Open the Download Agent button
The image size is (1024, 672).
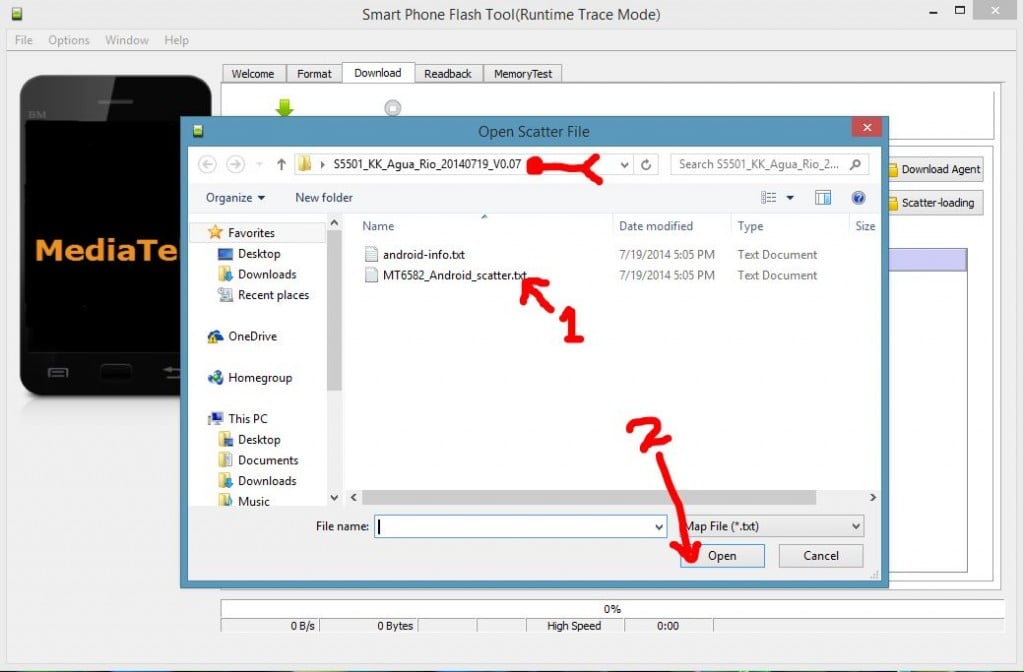click(x=935, y=170)
